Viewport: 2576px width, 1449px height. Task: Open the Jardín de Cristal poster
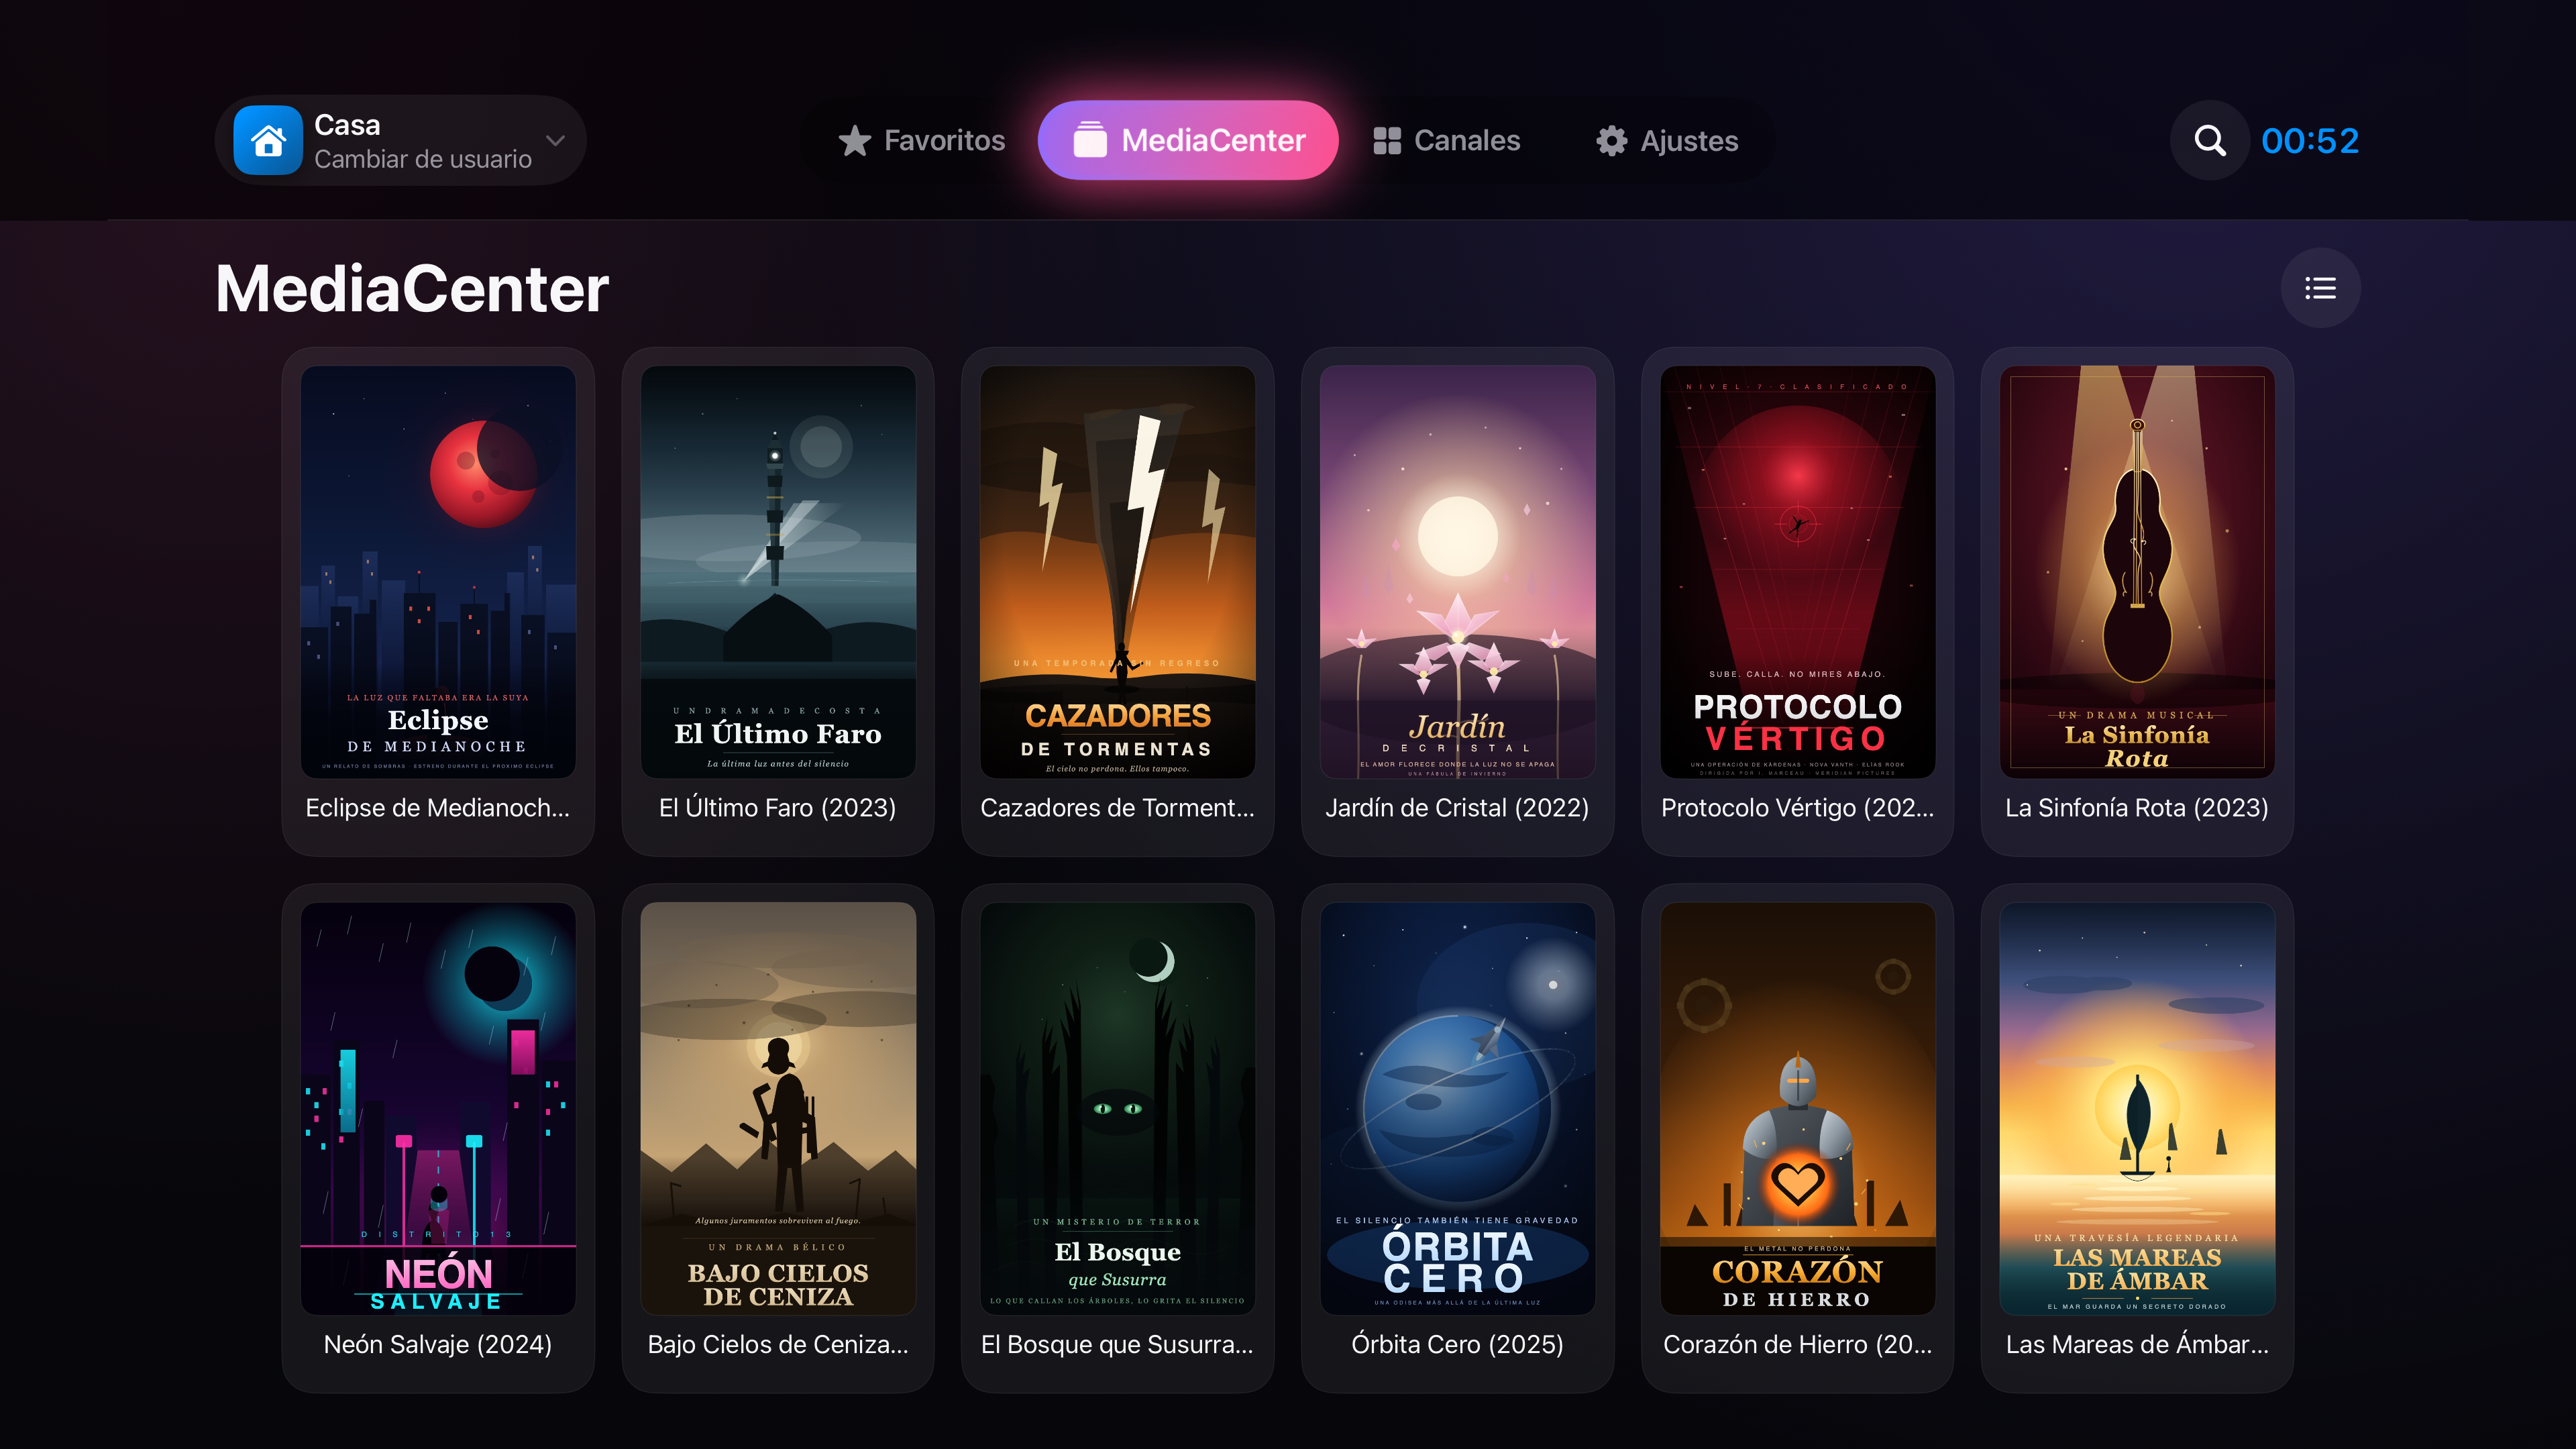[1458, 572]
